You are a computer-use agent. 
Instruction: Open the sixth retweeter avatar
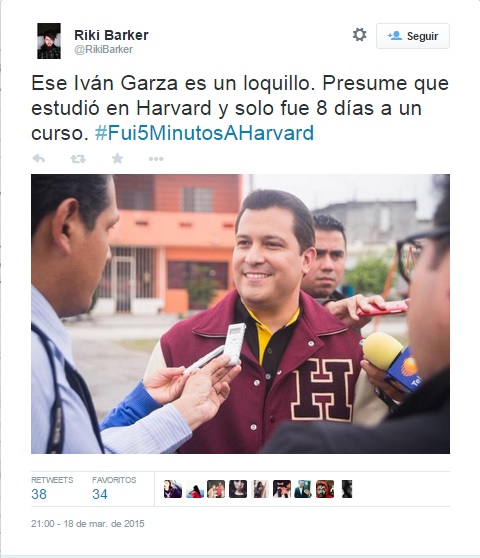tap(282, 489)
